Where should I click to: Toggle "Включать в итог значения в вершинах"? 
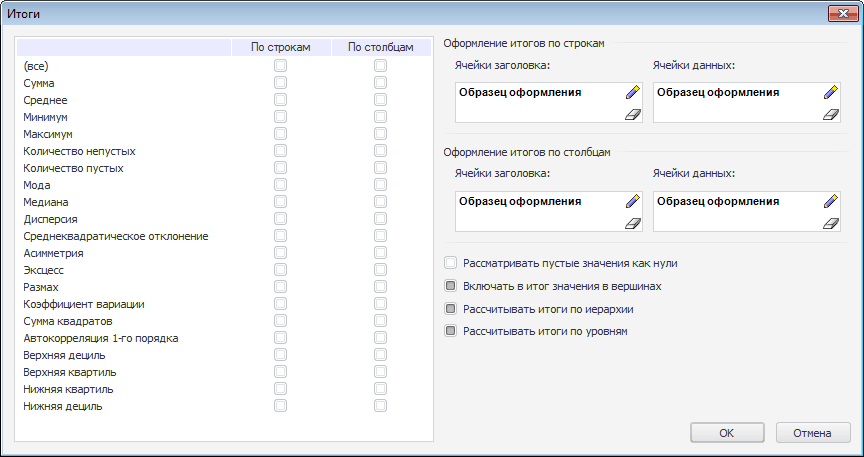(x=451, y=286)
